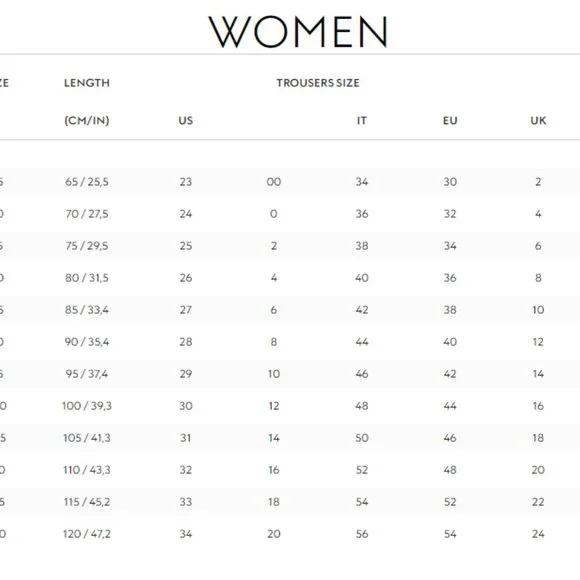Select IT size 42 cell
This screenshot has width=580, height=580.
click(362, 310)
